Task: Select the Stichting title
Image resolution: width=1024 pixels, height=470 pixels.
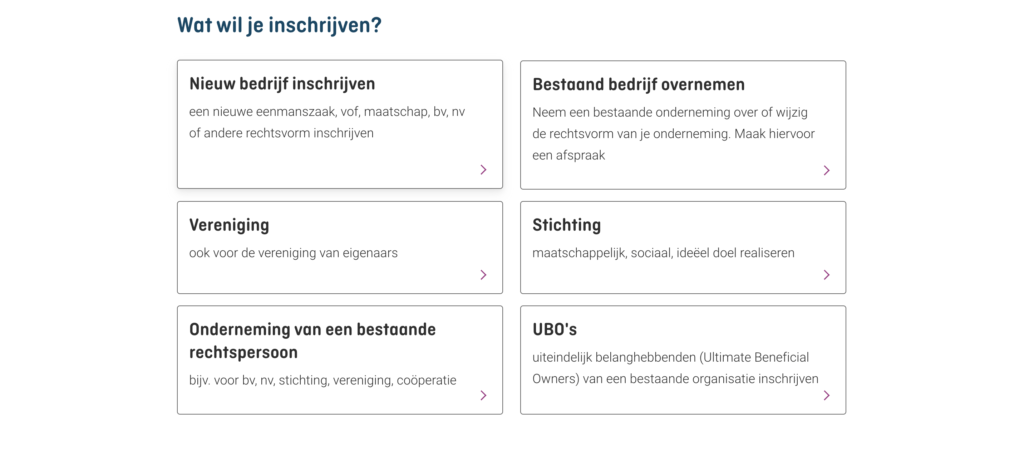Action: 566,225
